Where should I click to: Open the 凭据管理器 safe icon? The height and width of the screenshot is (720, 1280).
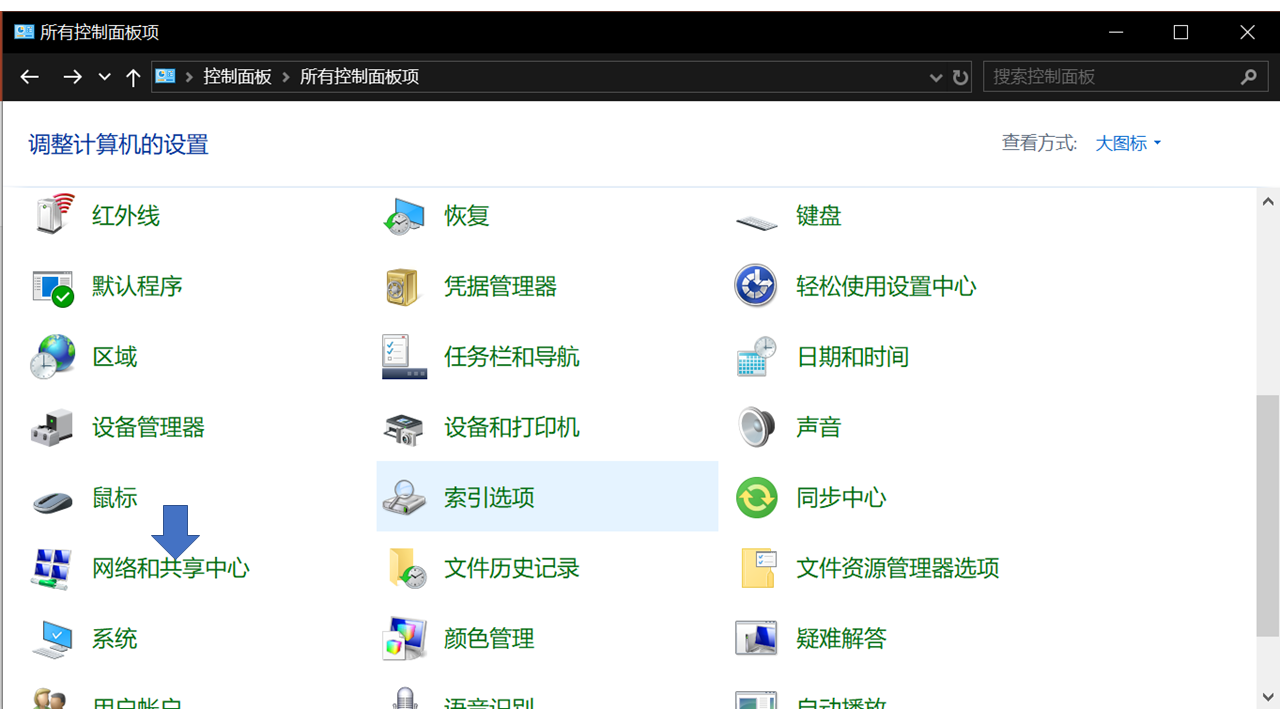tap(404, 287)
